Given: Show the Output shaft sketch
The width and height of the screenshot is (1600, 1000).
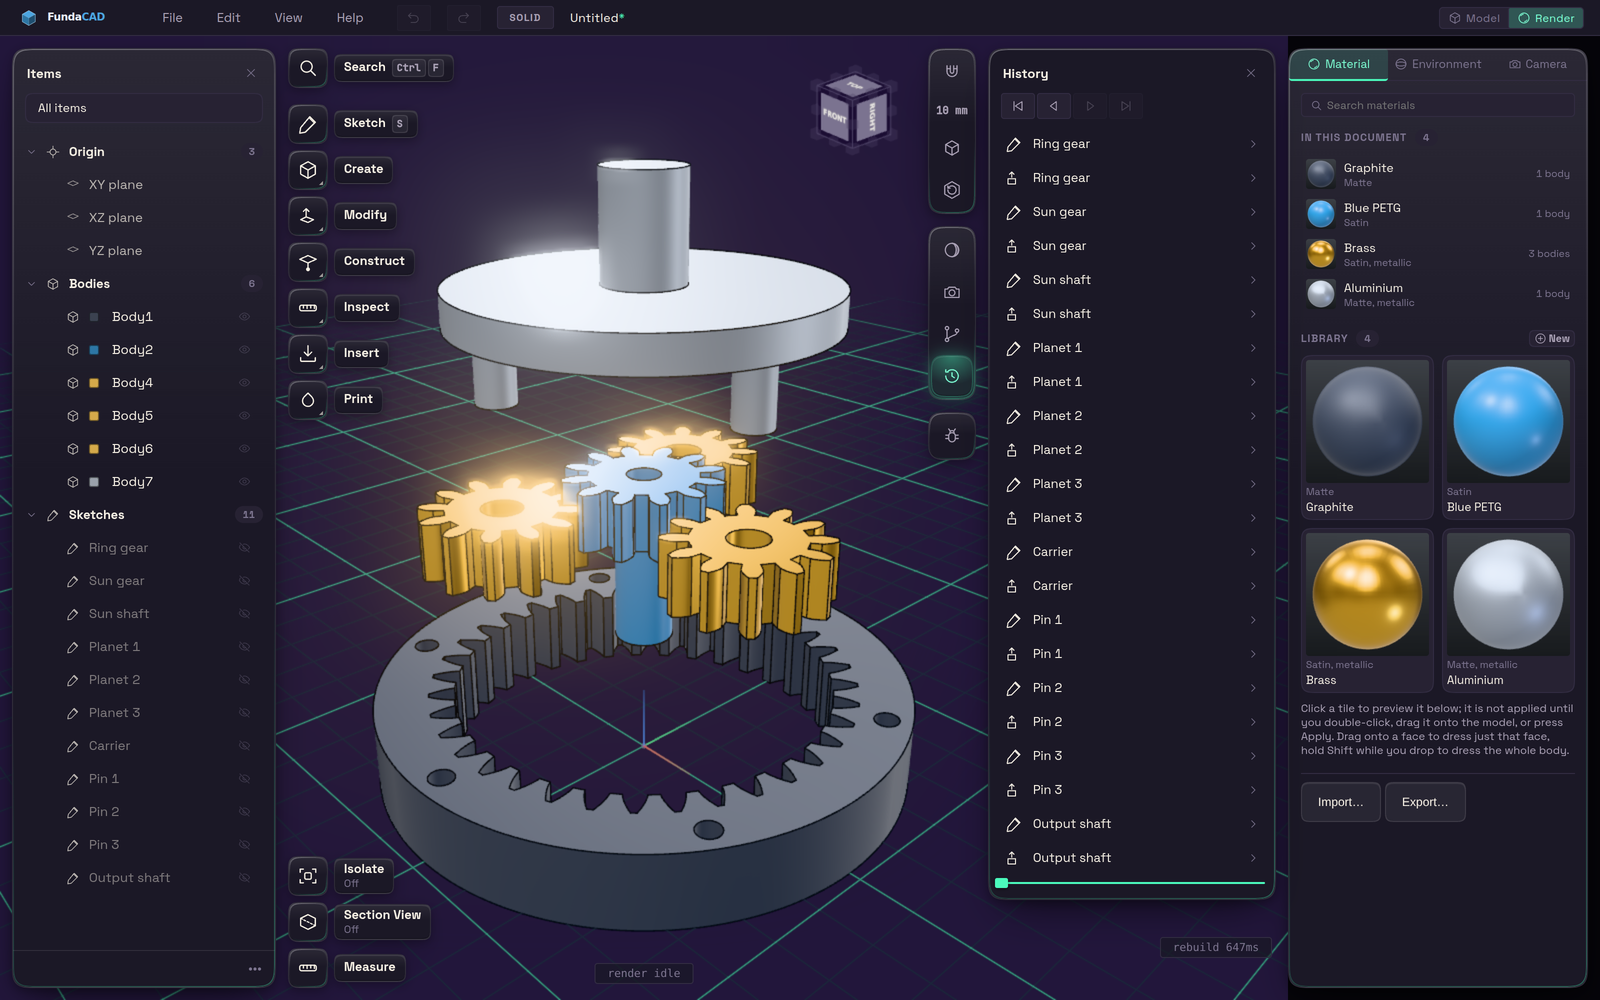Looking at the screenshot, I should coord(244,878).
